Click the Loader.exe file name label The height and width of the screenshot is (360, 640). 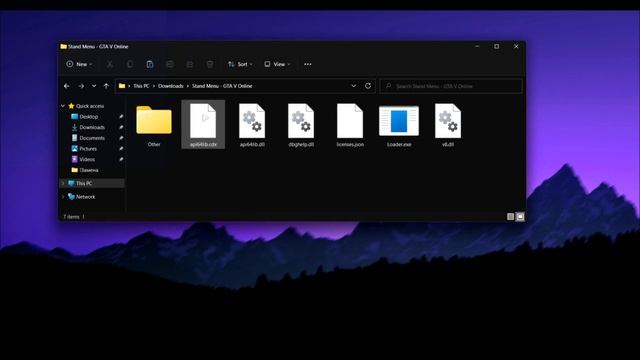(x=399, y=144)
